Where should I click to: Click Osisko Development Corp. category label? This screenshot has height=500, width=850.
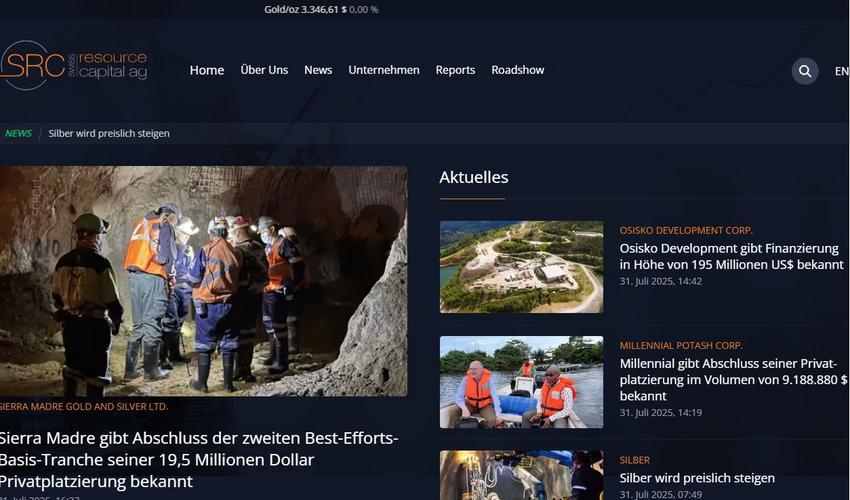click(x=686, y=230)
